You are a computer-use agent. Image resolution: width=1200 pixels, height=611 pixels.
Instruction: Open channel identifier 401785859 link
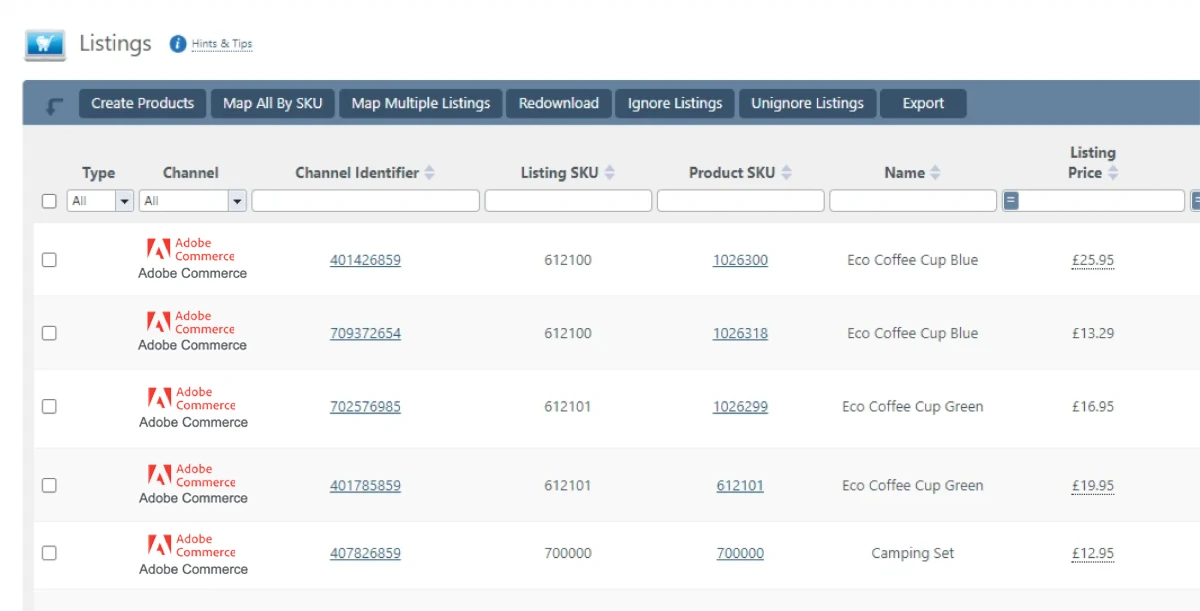point(365,485)
